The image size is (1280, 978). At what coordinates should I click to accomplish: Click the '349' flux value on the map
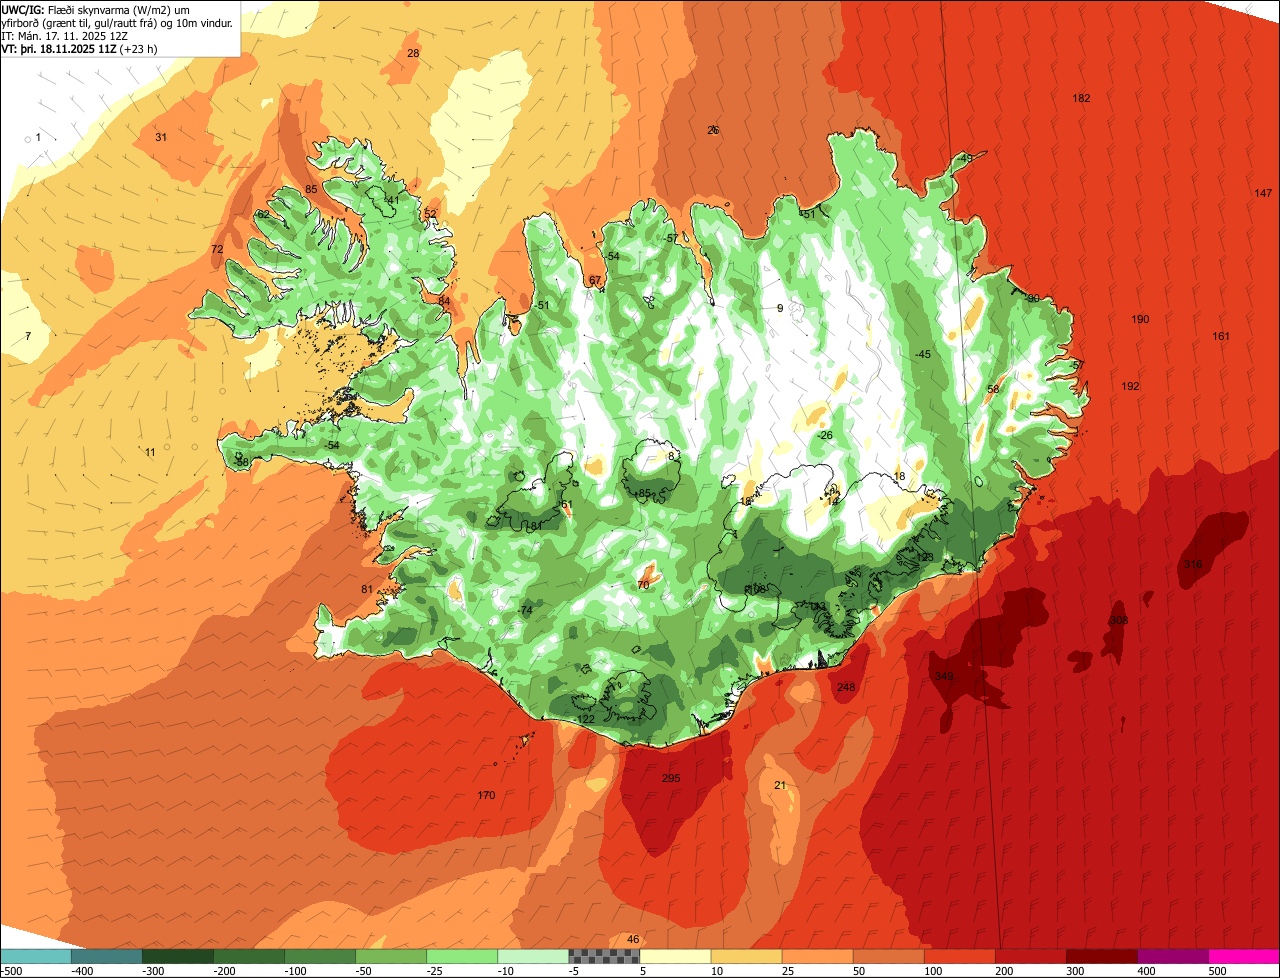(x=944, y=677)
